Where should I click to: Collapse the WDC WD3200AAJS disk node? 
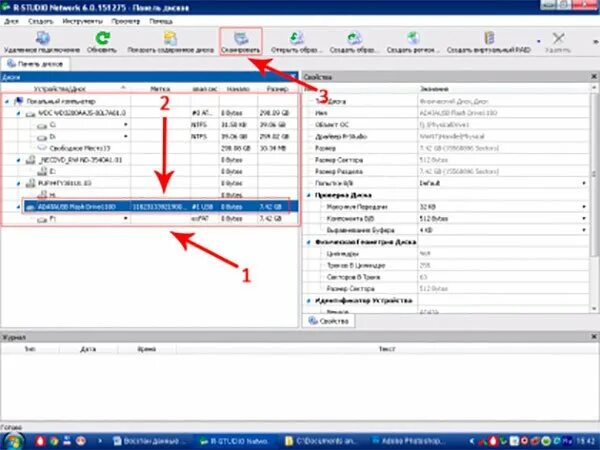(x=18, y=113)
